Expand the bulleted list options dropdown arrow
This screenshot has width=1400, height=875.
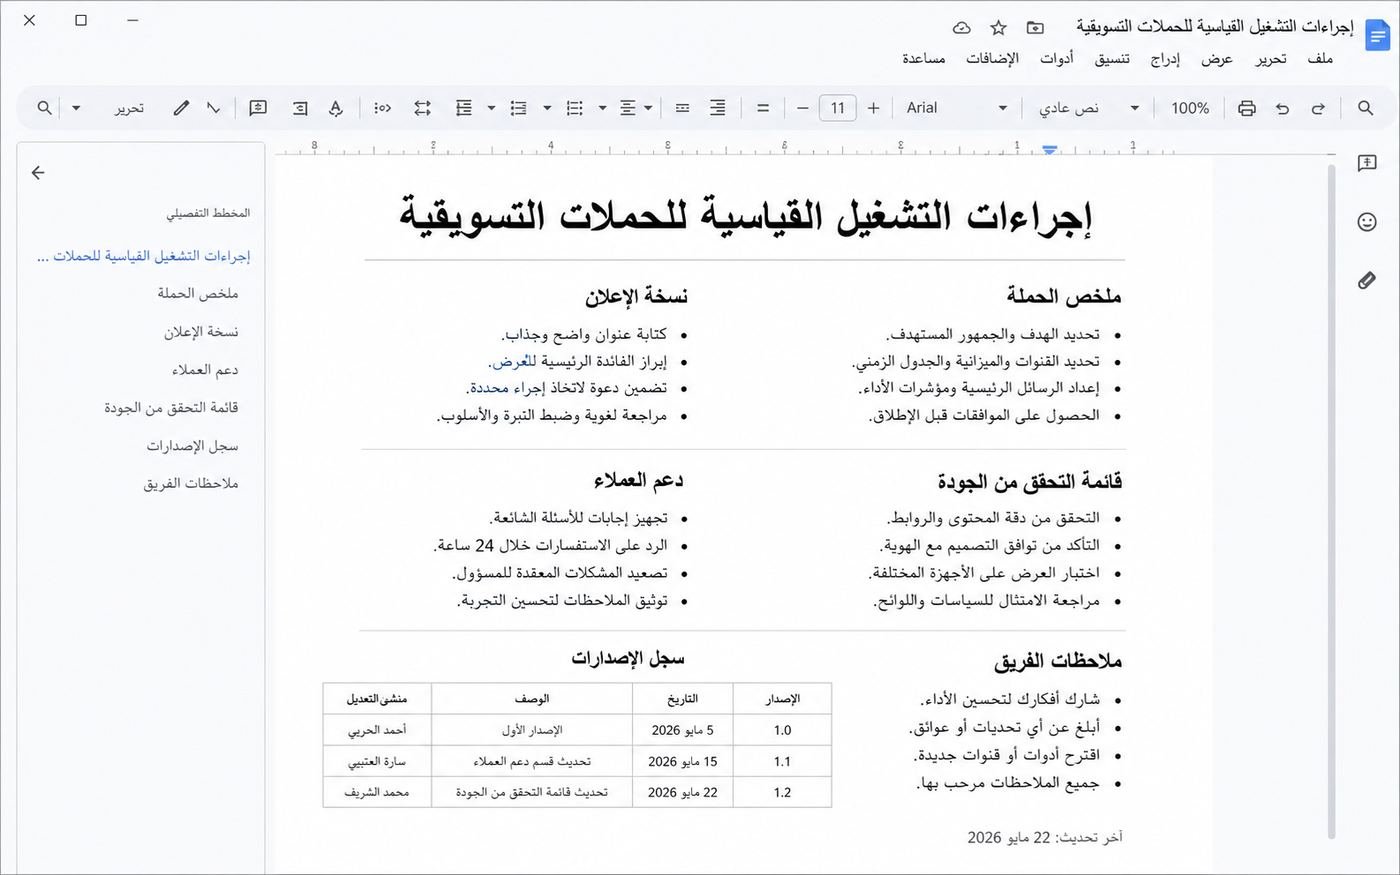(547, 108)
